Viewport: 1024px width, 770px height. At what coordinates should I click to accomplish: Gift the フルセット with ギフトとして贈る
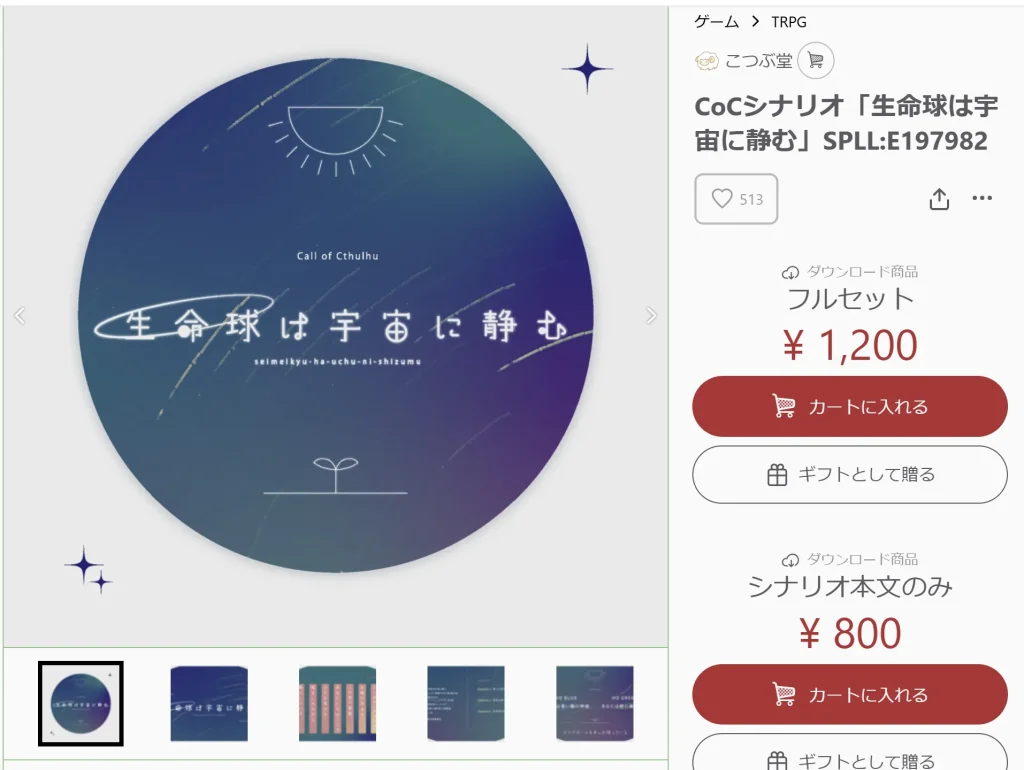pos(850,475)
